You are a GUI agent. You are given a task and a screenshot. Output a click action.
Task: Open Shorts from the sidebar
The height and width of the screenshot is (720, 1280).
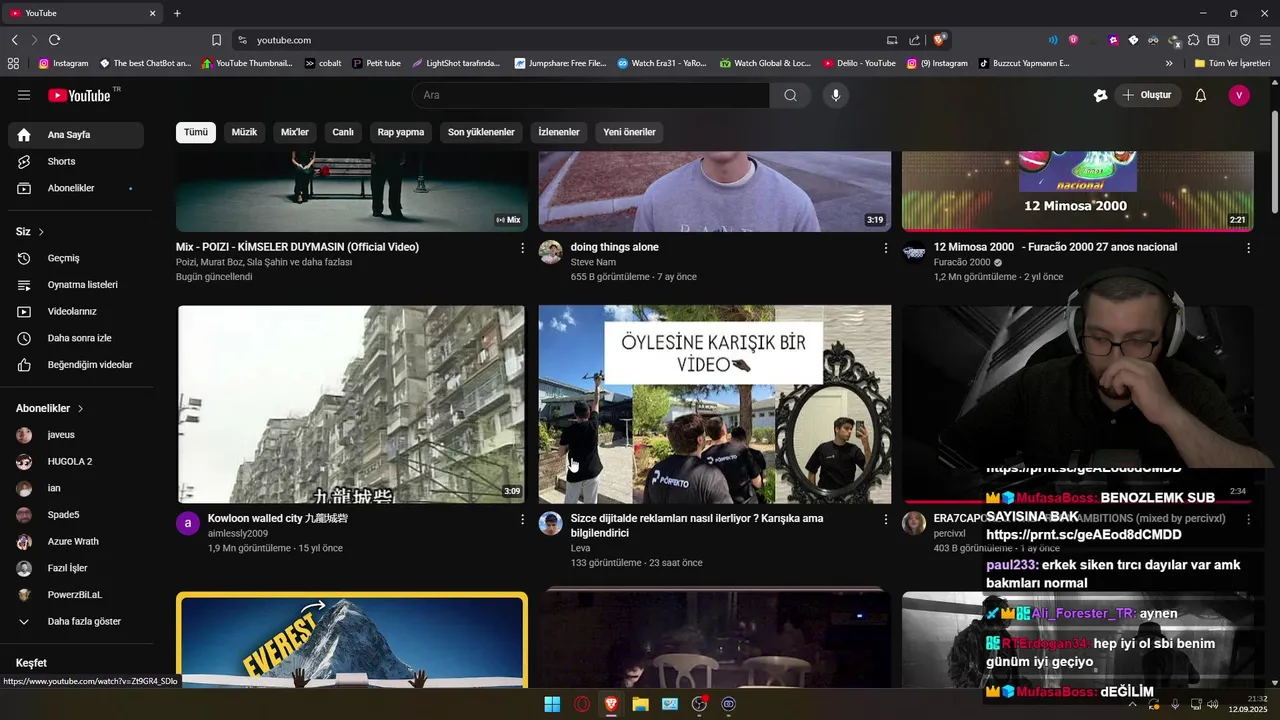pos(76,161)
